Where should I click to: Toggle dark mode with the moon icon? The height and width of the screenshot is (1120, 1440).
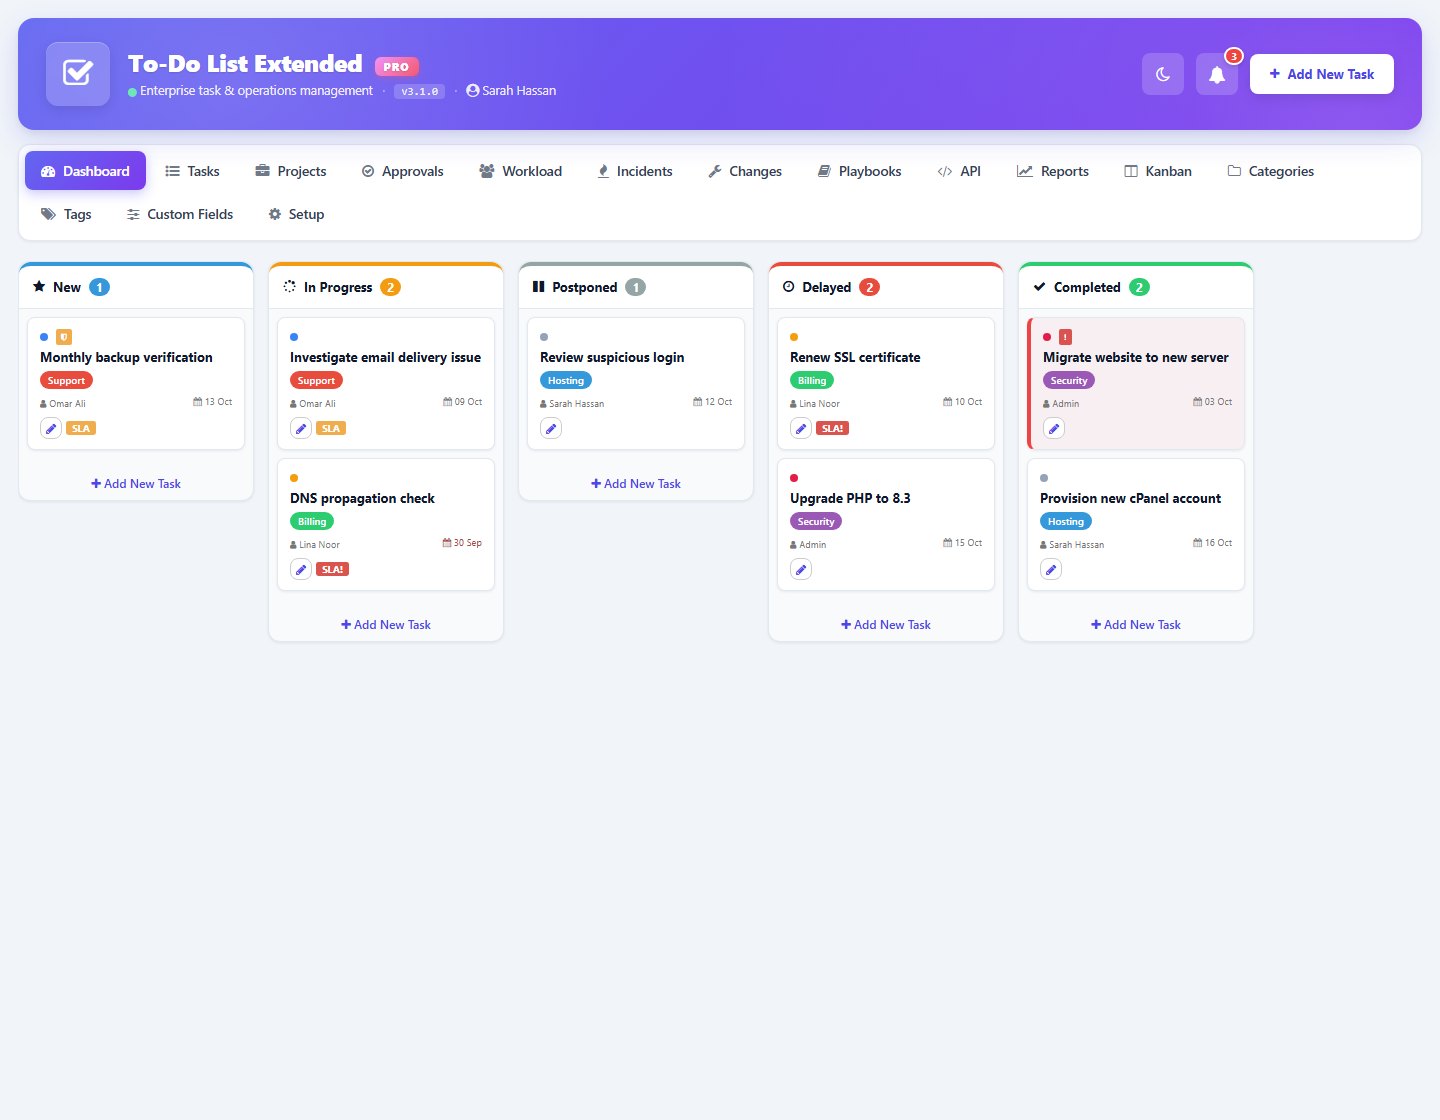(1163, 74)
